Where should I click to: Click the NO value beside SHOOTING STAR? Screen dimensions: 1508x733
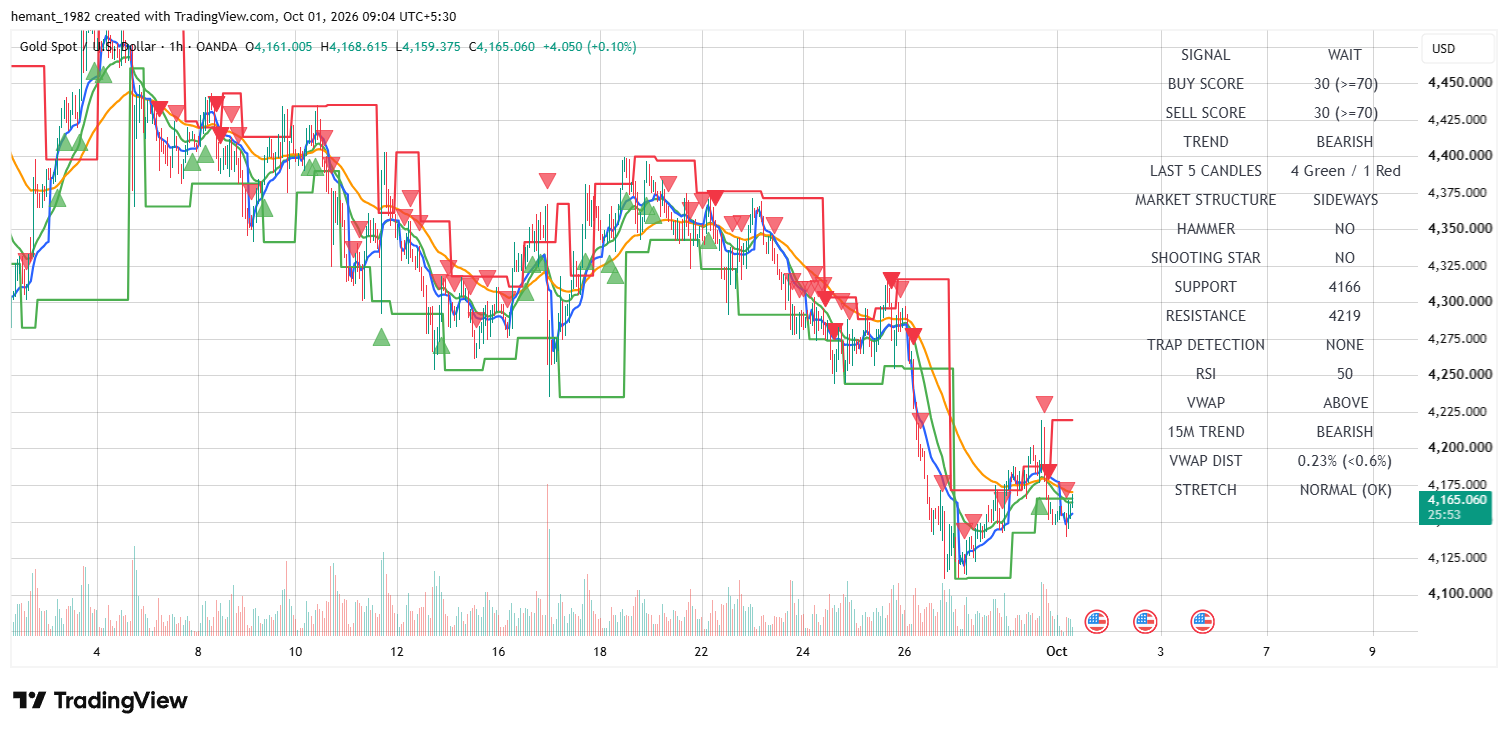tap(1345, 258)
